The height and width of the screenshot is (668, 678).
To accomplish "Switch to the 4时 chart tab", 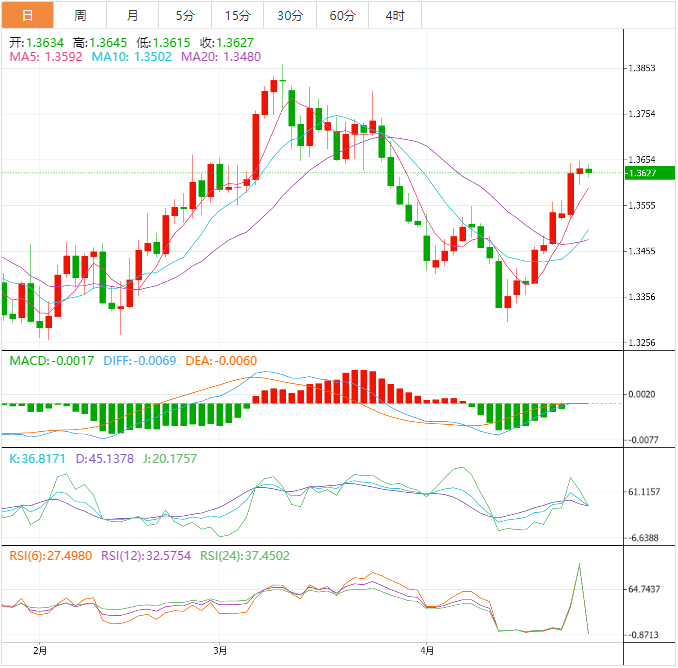I will 395,15.
